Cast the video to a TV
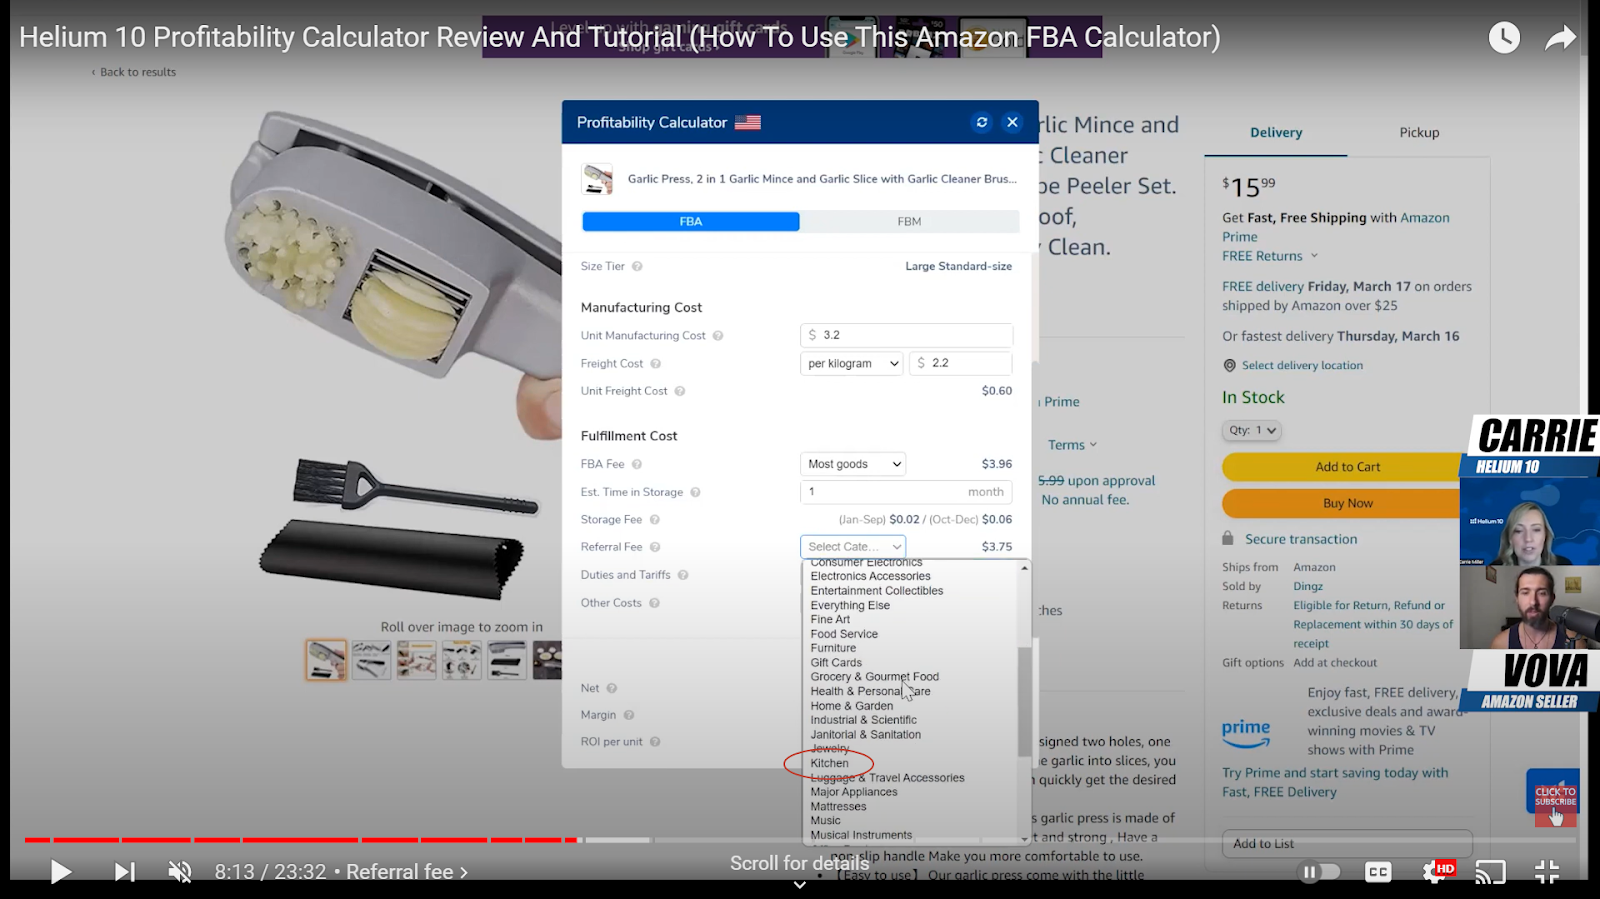The height and width of the screenshot is (899, 1600). (x=1490, y=872)
